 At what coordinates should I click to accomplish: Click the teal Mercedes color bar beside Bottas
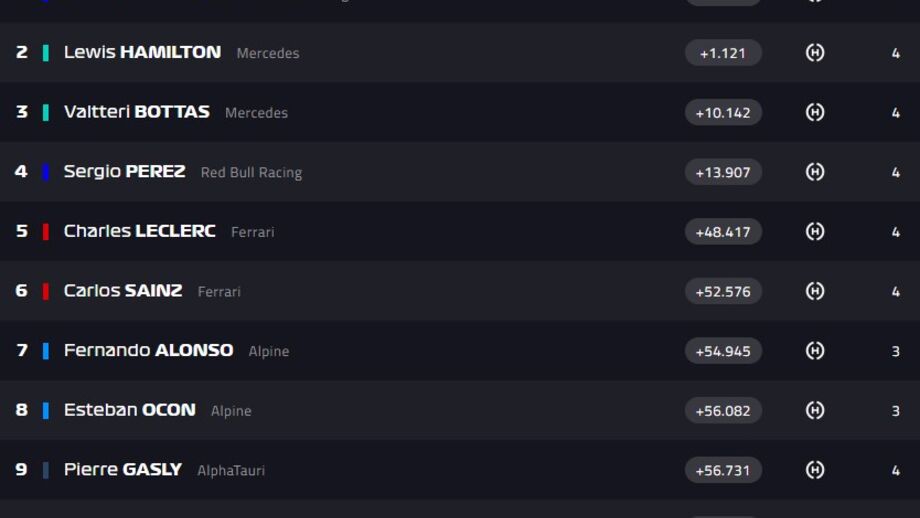click(x=46, y=112)
